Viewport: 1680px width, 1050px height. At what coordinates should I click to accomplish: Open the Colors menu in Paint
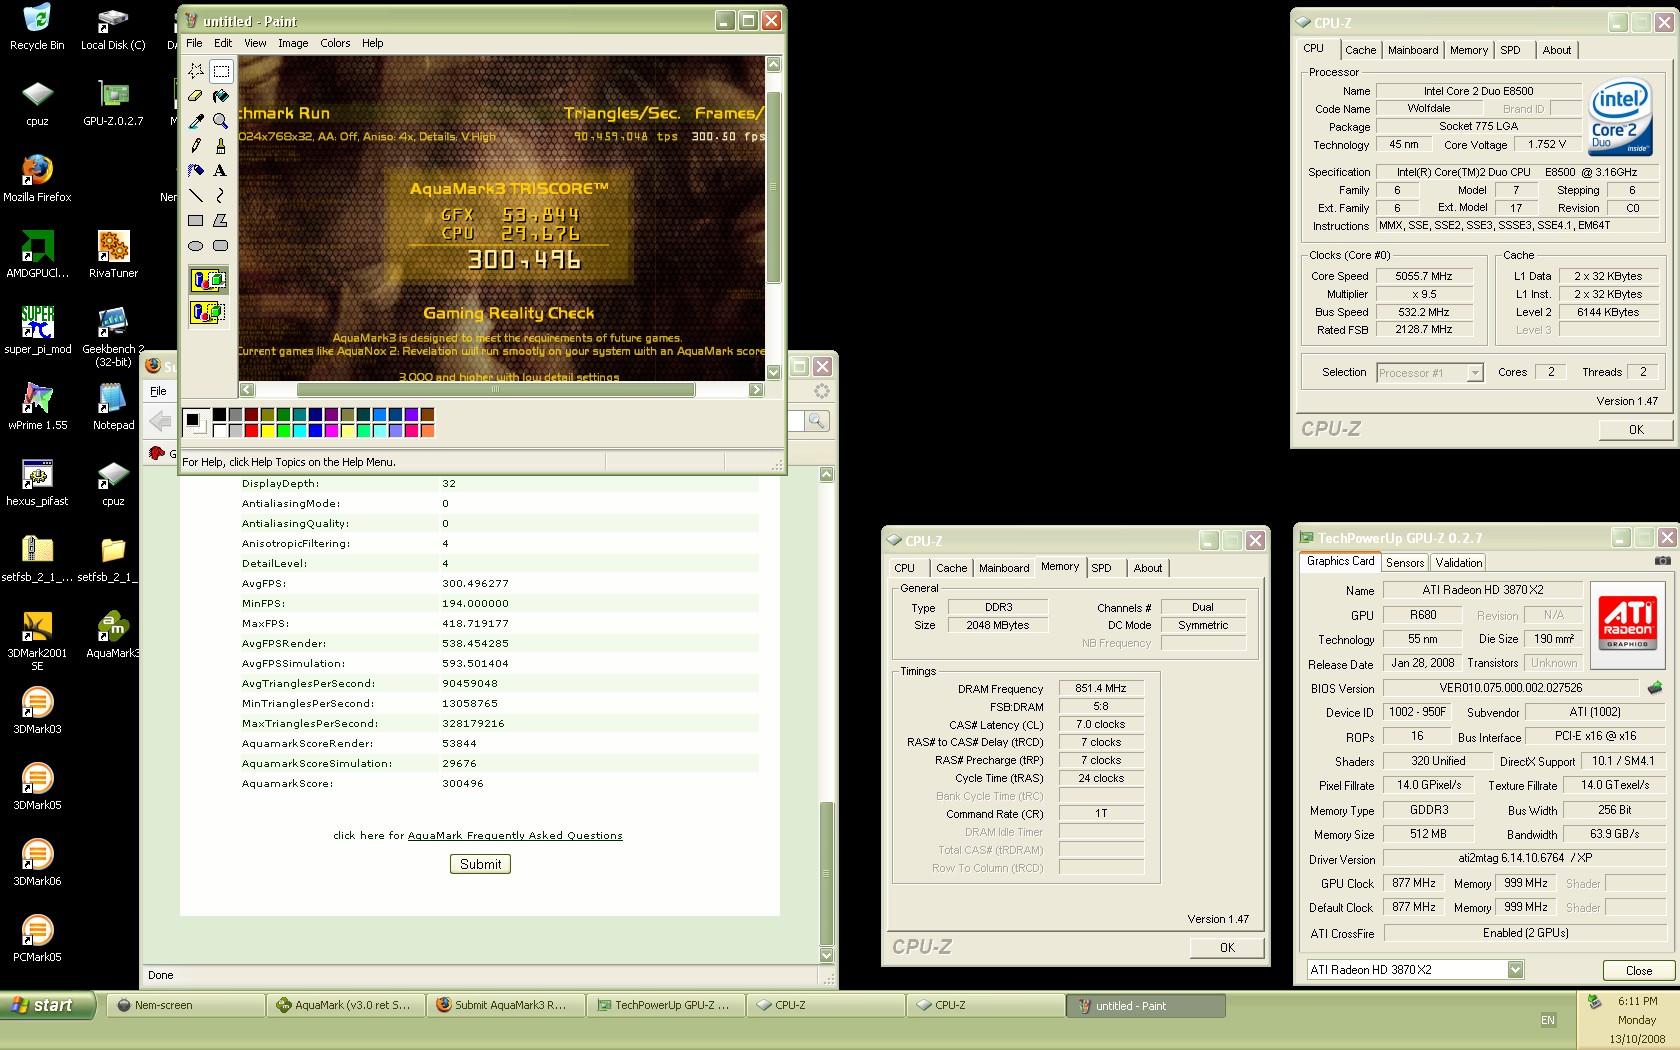click(x=335, y=43)
